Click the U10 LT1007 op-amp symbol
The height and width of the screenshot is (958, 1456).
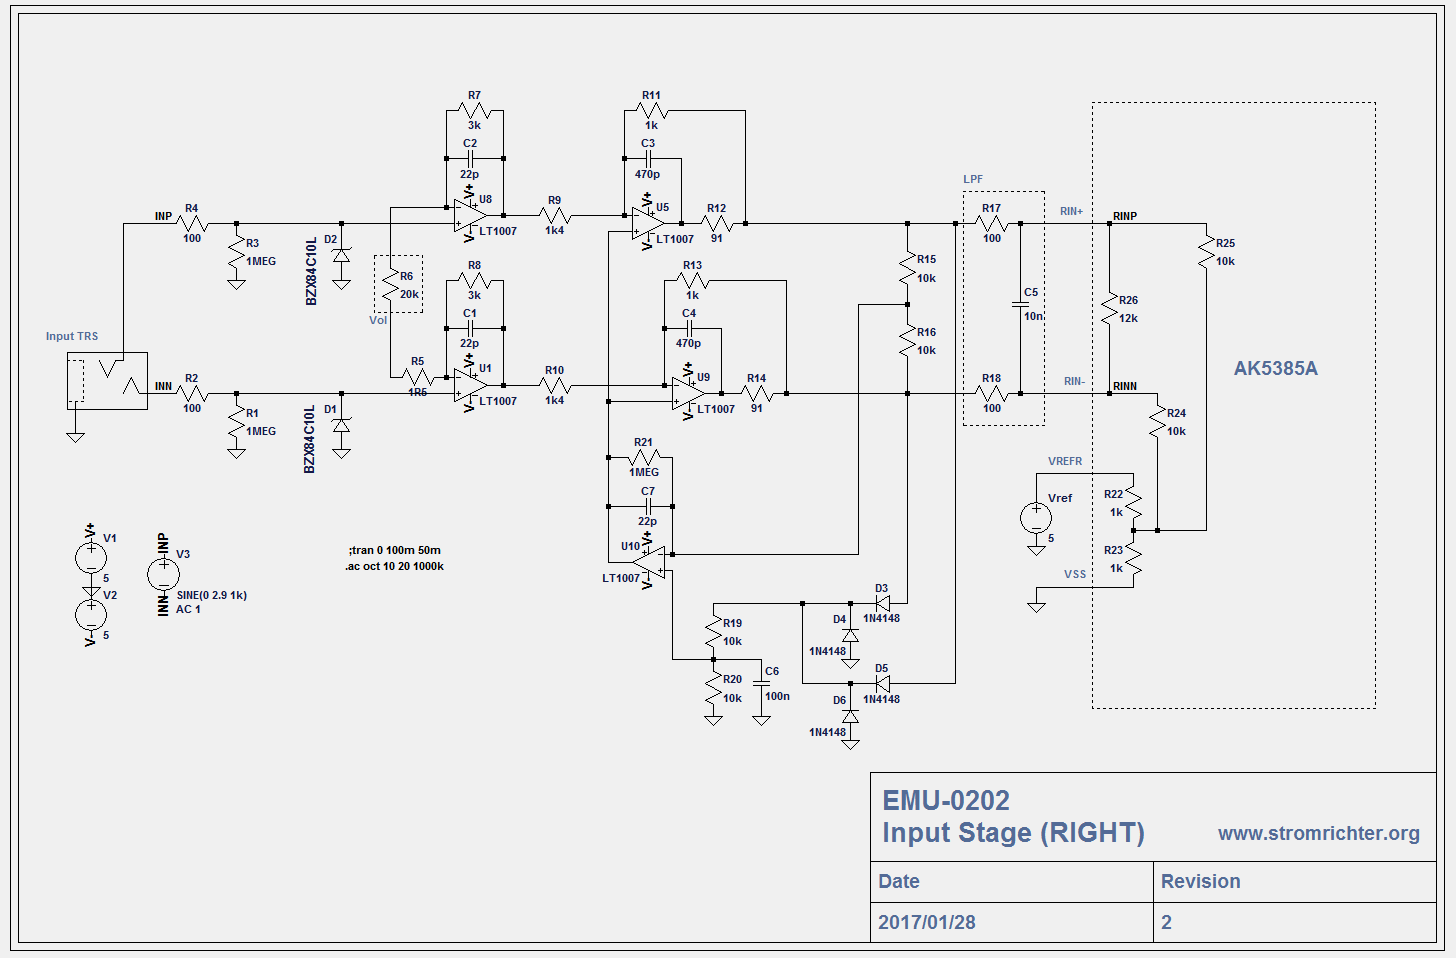click(651, 563)
